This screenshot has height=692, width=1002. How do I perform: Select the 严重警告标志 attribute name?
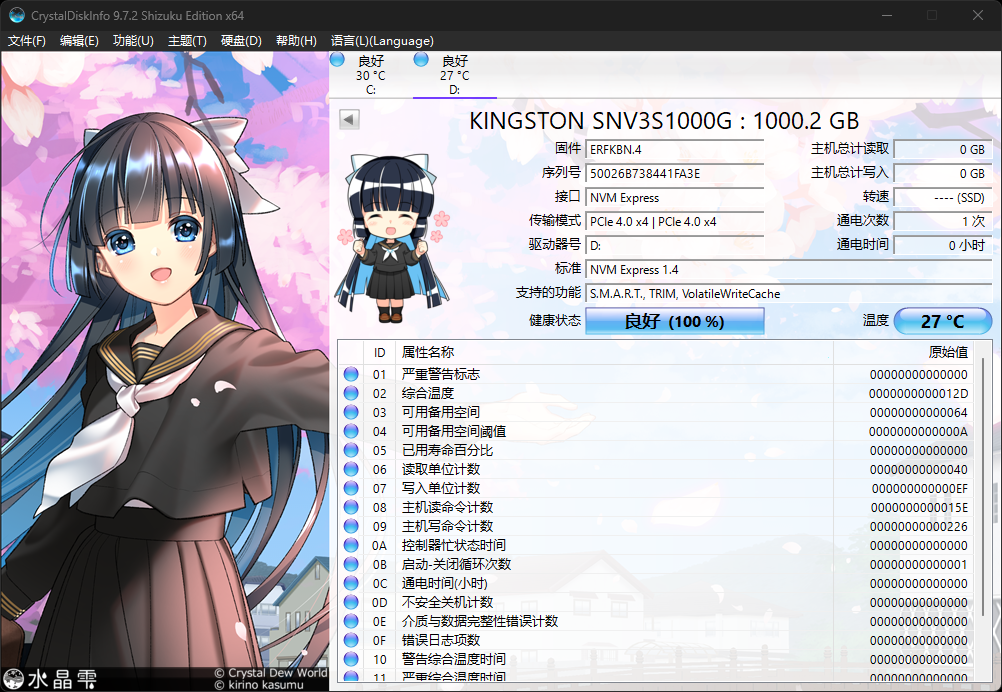coord(440,374)
